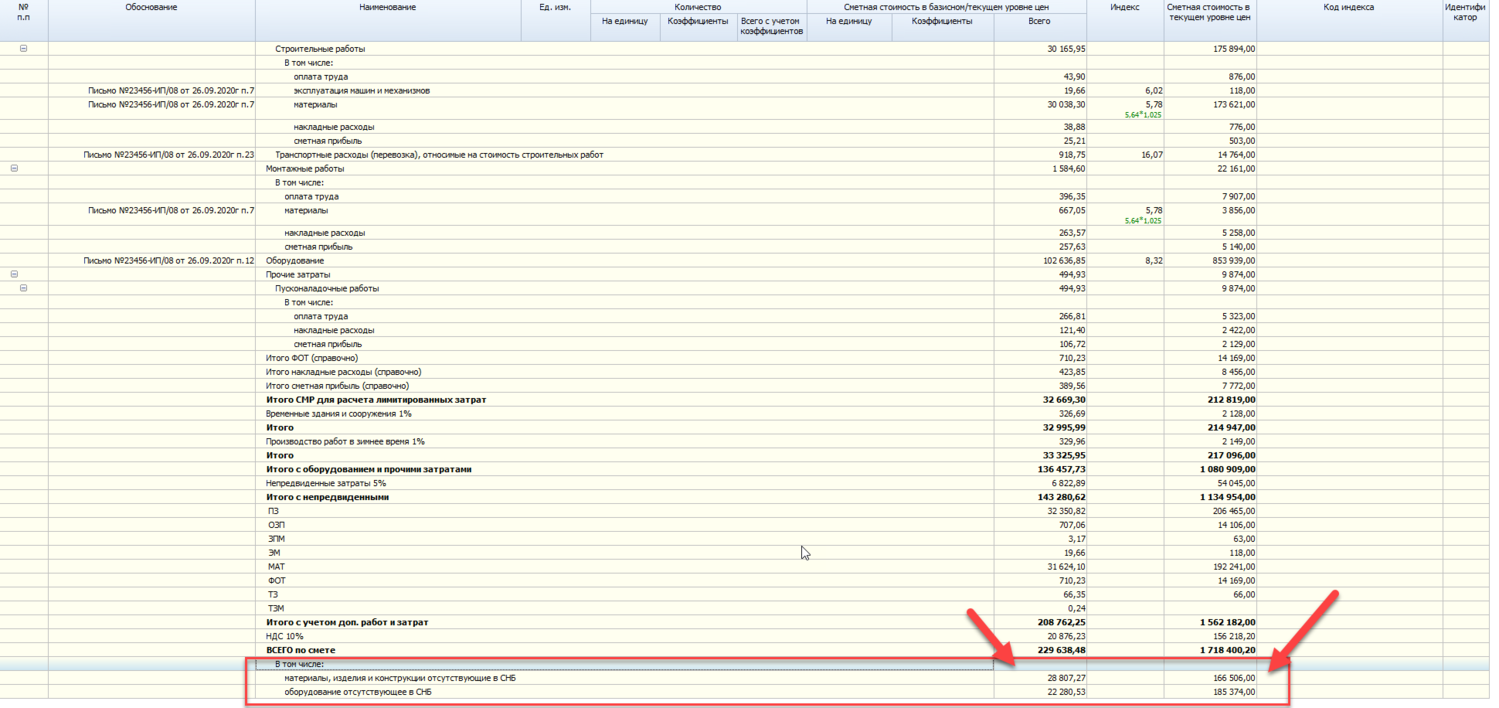
Task: Select the Код индекса column header
Action: point(1348,8)
